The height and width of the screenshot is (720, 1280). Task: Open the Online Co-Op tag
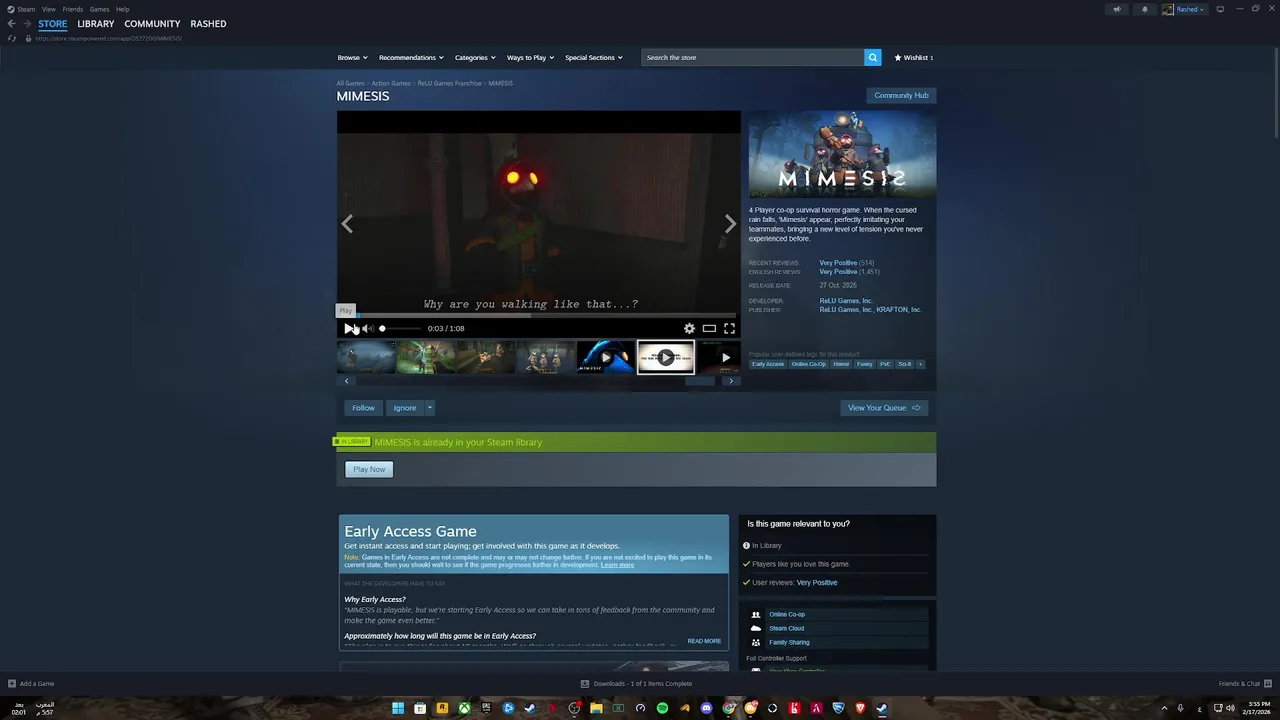pyautogui.click(x=808, y=364)
